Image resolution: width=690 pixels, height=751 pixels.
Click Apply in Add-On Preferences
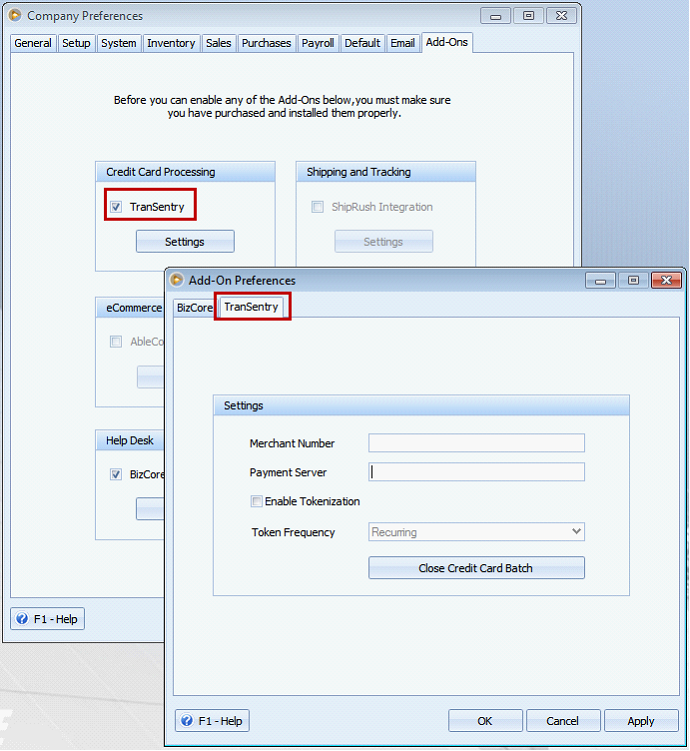[x=641, y=720]
